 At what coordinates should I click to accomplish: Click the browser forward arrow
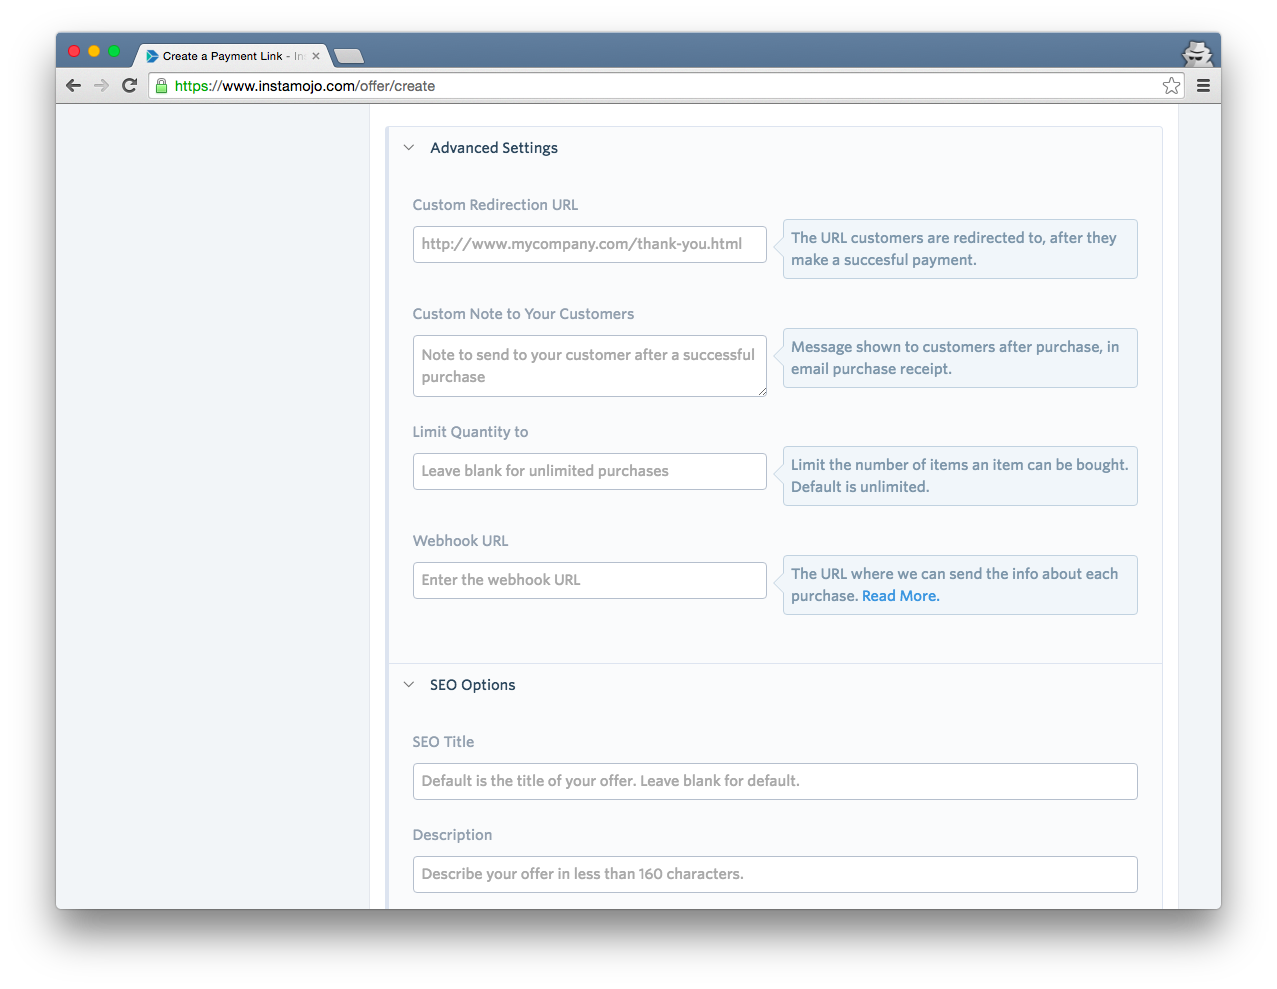point(101,86)
